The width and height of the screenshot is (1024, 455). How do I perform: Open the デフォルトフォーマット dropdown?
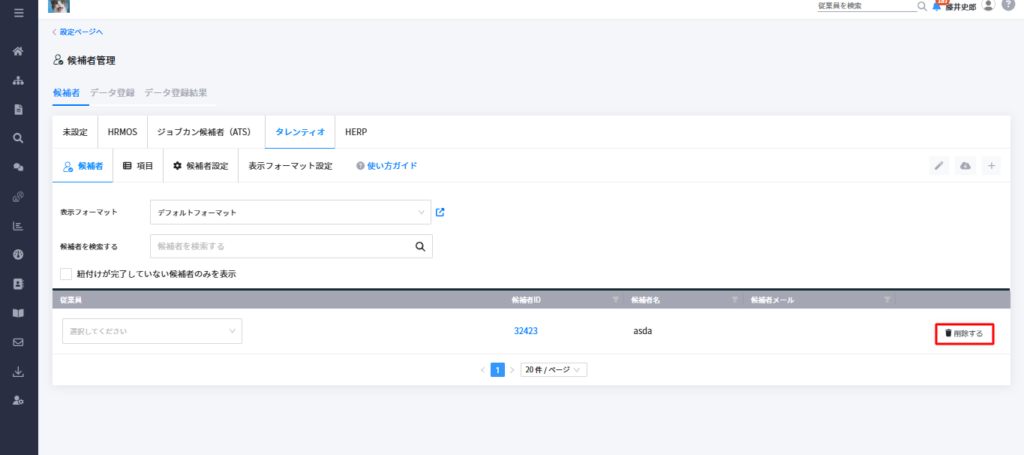pyautogui.click(x=291, y=212)
